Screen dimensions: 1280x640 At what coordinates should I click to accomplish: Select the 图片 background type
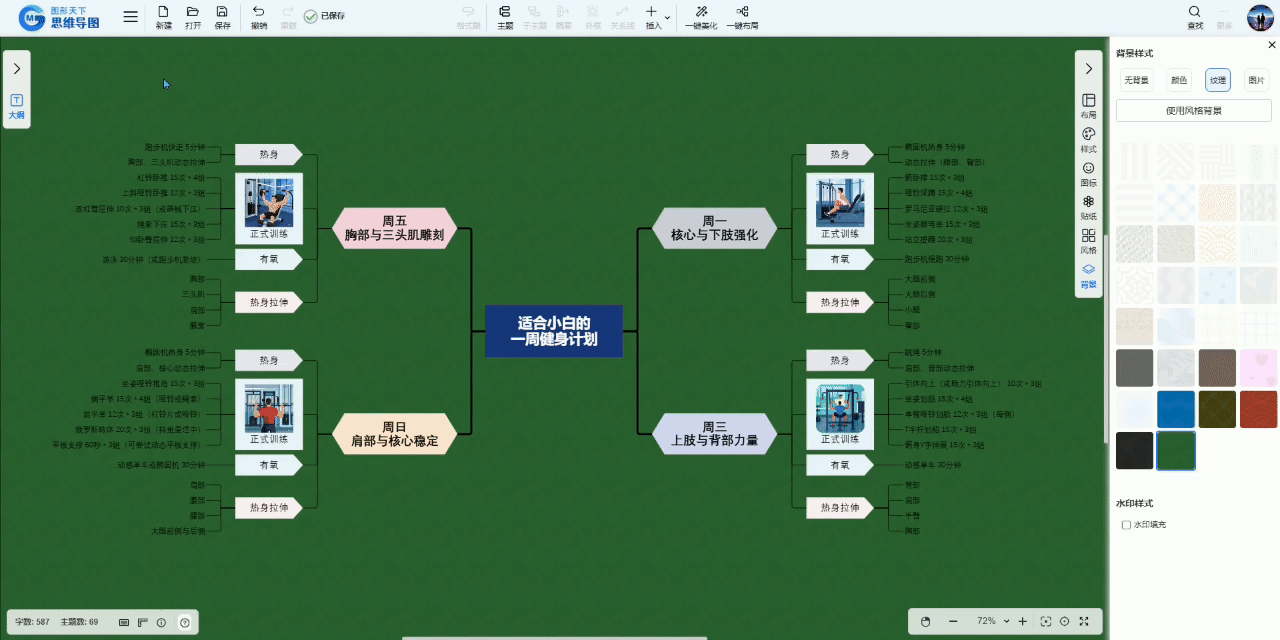point(1255,80)
